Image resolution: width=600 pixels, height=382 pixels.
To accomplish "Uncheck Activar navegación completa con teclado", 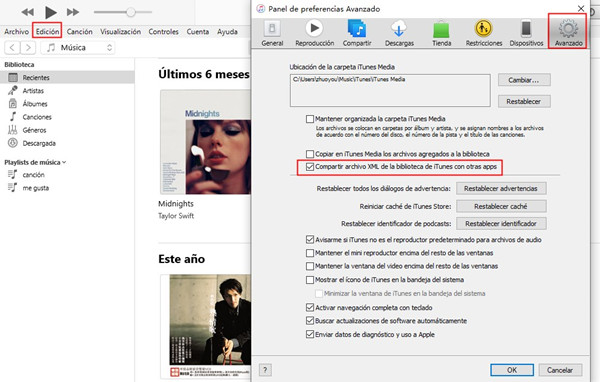I will coord(310,307).
